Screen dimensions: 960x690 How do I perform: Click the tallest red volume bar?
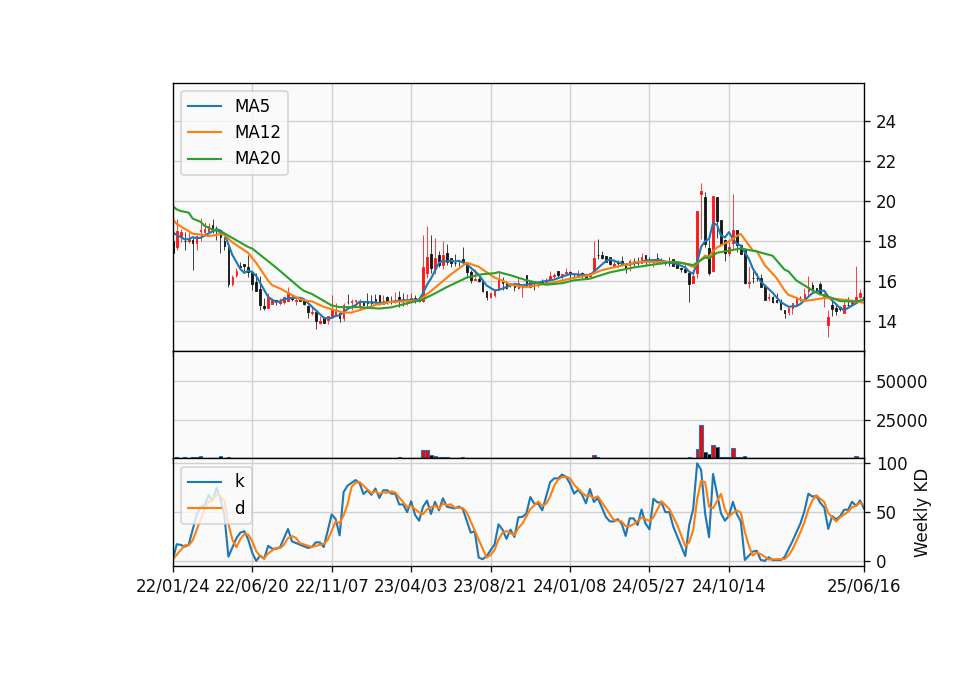click(702, 441)
